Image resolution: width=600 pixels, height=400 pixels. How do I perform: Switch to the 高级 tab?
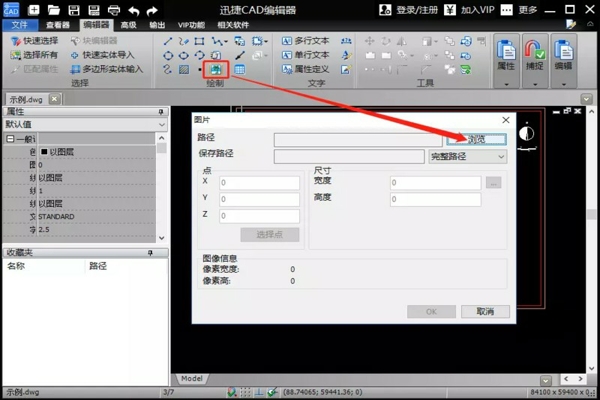129,25
